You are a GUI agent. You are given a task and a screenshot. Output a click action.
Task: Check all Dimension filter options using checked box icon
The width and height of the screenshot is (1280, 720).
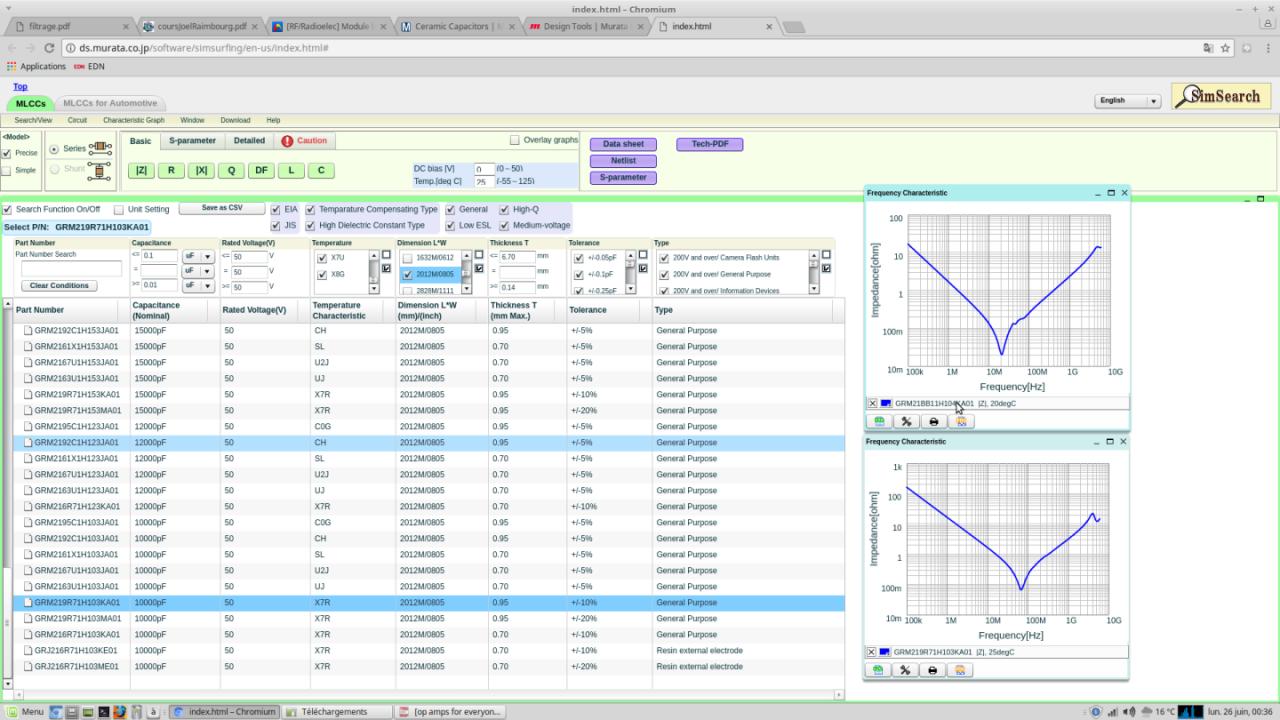479,268
